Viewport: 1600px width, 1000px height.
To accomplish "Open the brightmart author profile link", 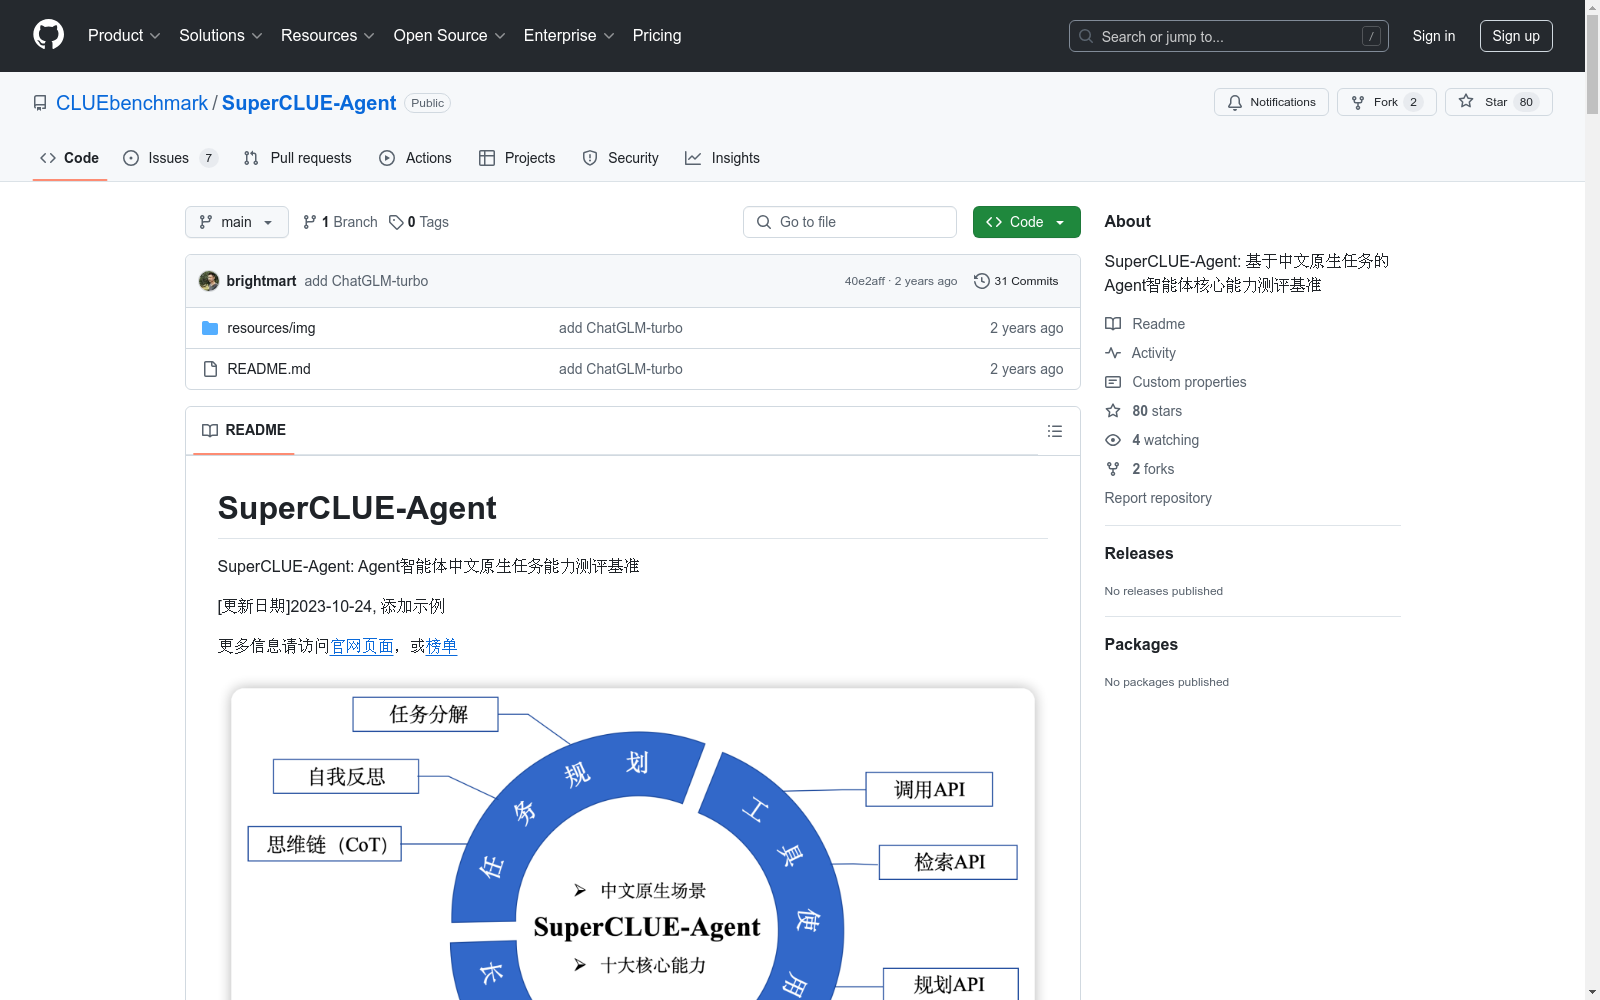I will 261,281.
